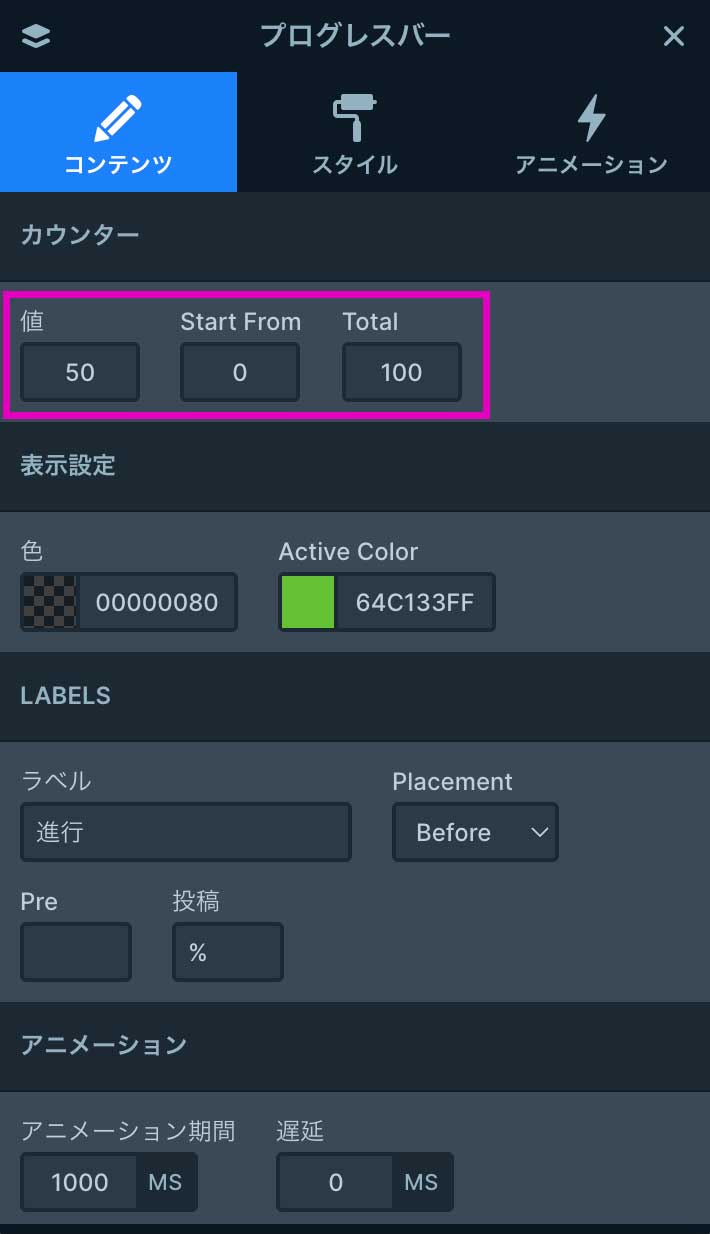This screenshot has height=1234, width=710.
Task: Click the ラベル text field containing 進行
Action: tap(186, 832)
